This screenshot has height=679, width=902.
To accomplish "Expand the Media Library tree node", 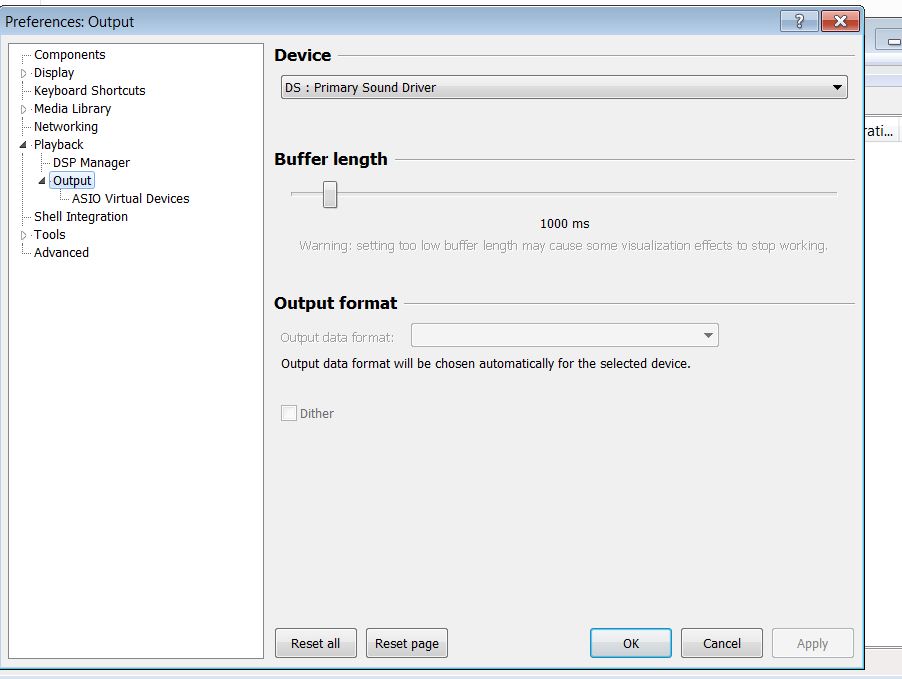I will click(24, 109).
